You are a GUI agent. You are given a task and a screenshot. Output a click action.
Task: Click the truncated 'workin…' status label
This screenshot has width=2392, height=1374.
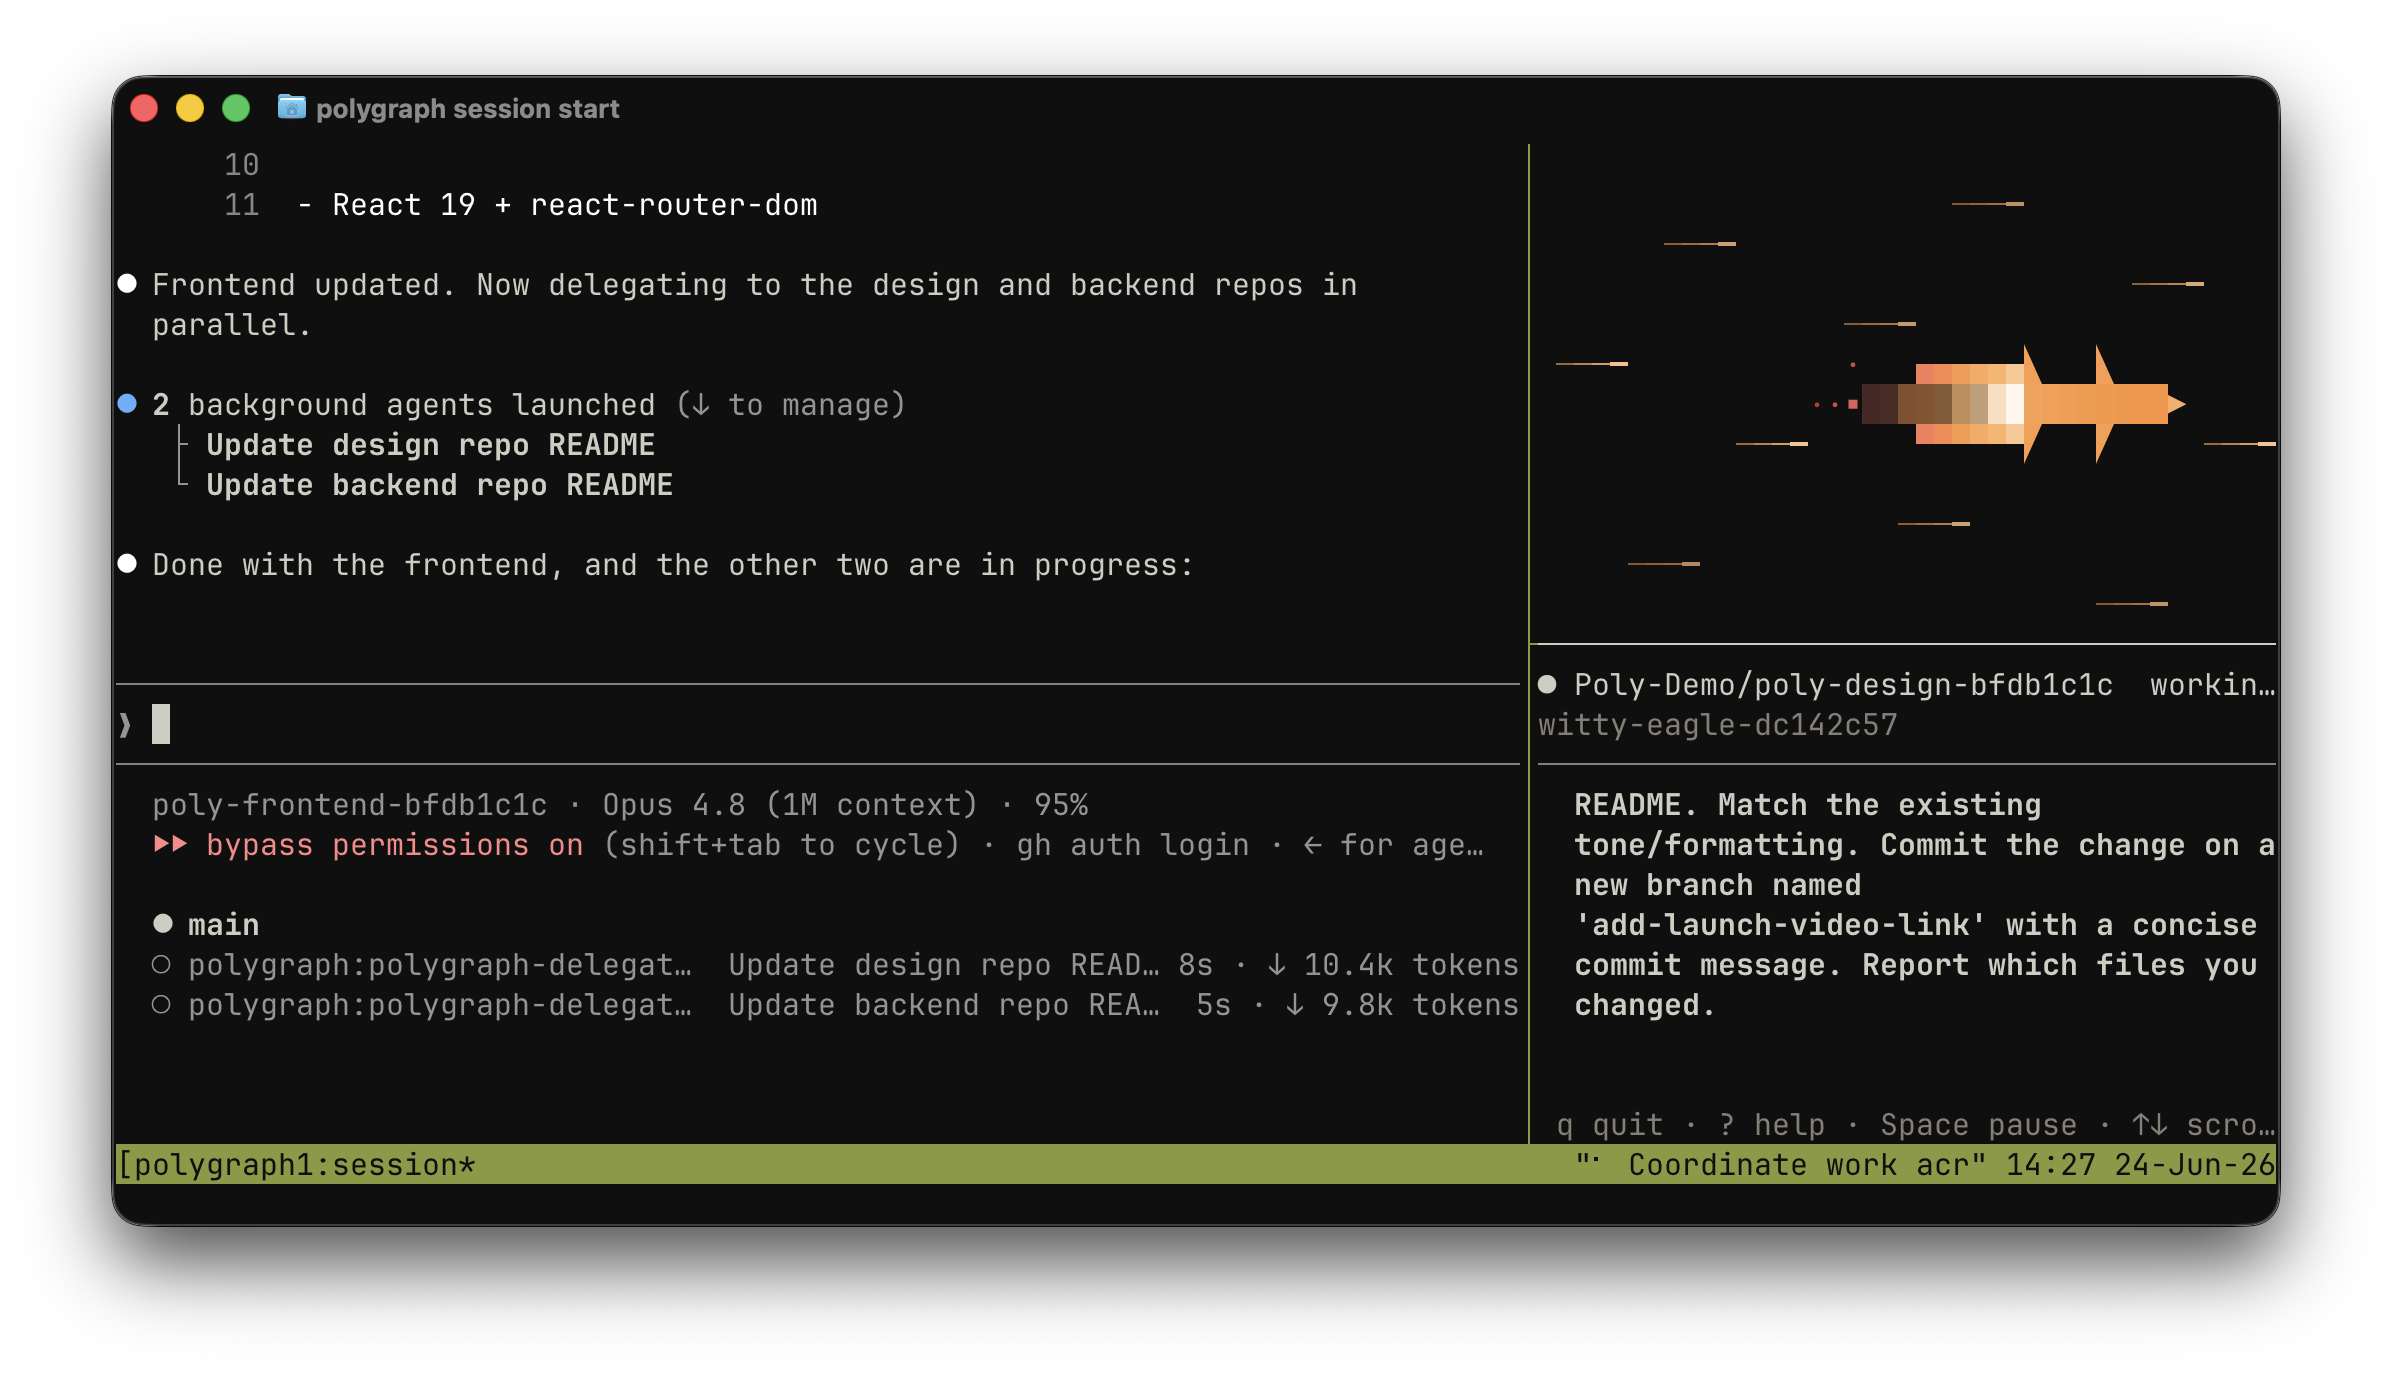tap(2213, 685)
